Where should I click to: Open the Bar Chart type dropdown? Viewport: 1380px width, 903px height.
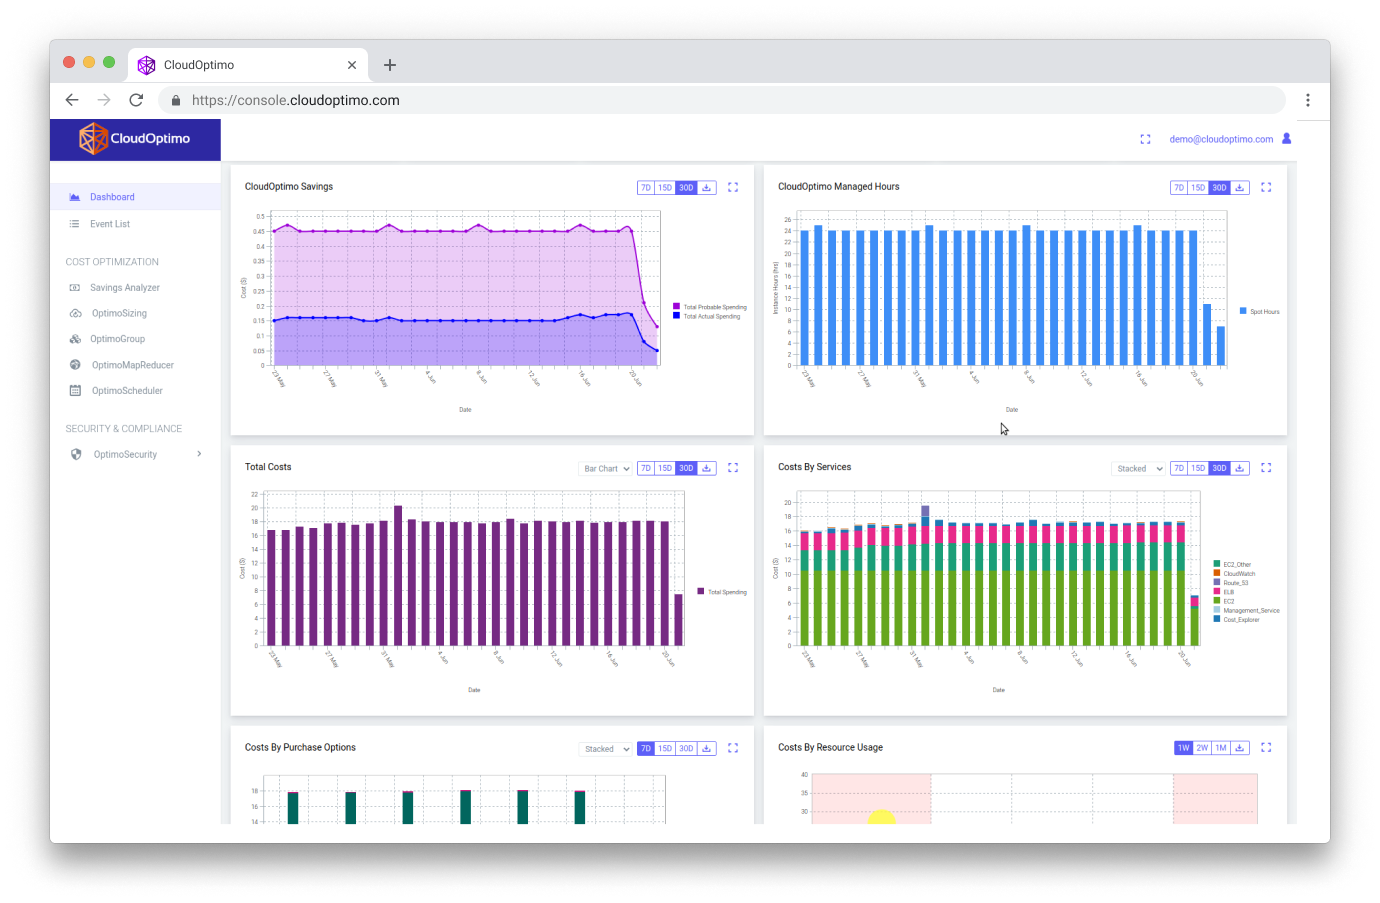coord(606,468)
